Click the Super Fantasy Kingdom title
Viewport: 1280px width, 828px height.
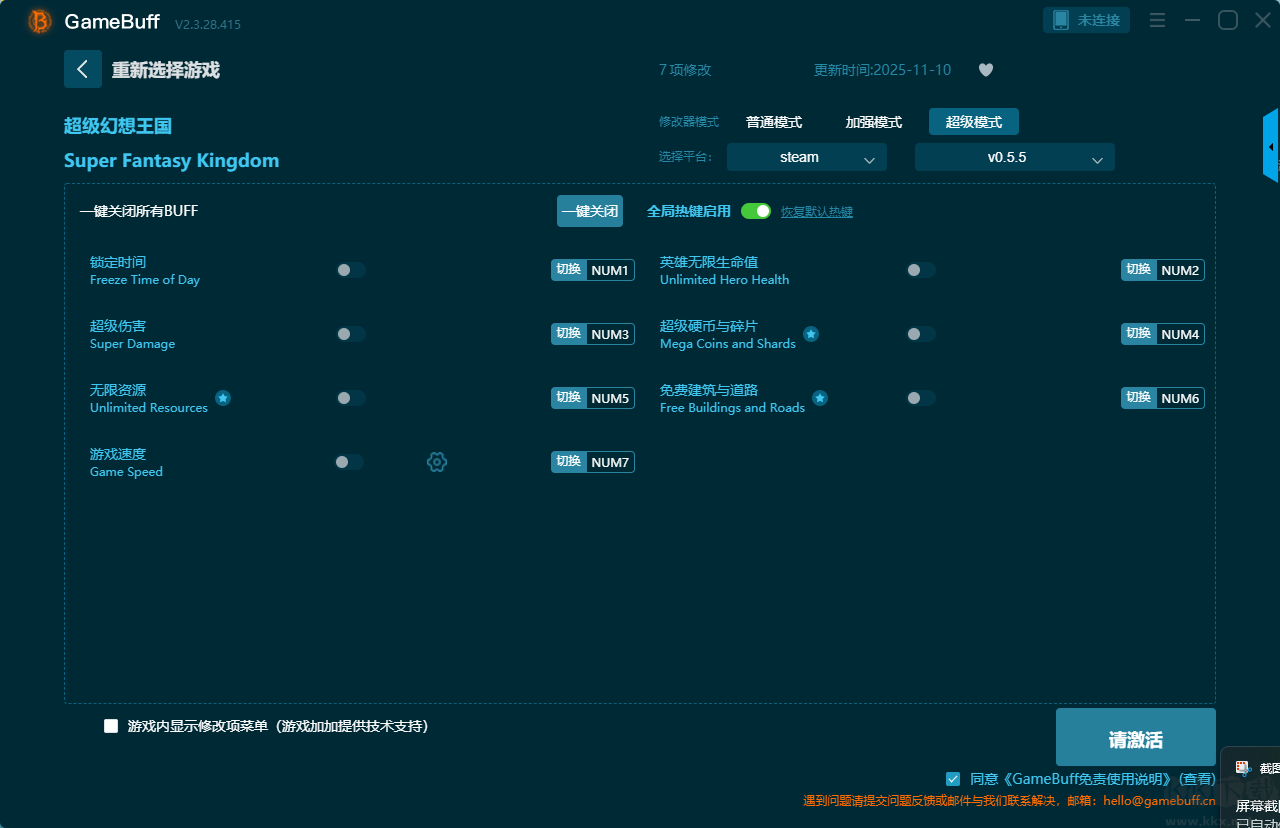coord(171,161)
